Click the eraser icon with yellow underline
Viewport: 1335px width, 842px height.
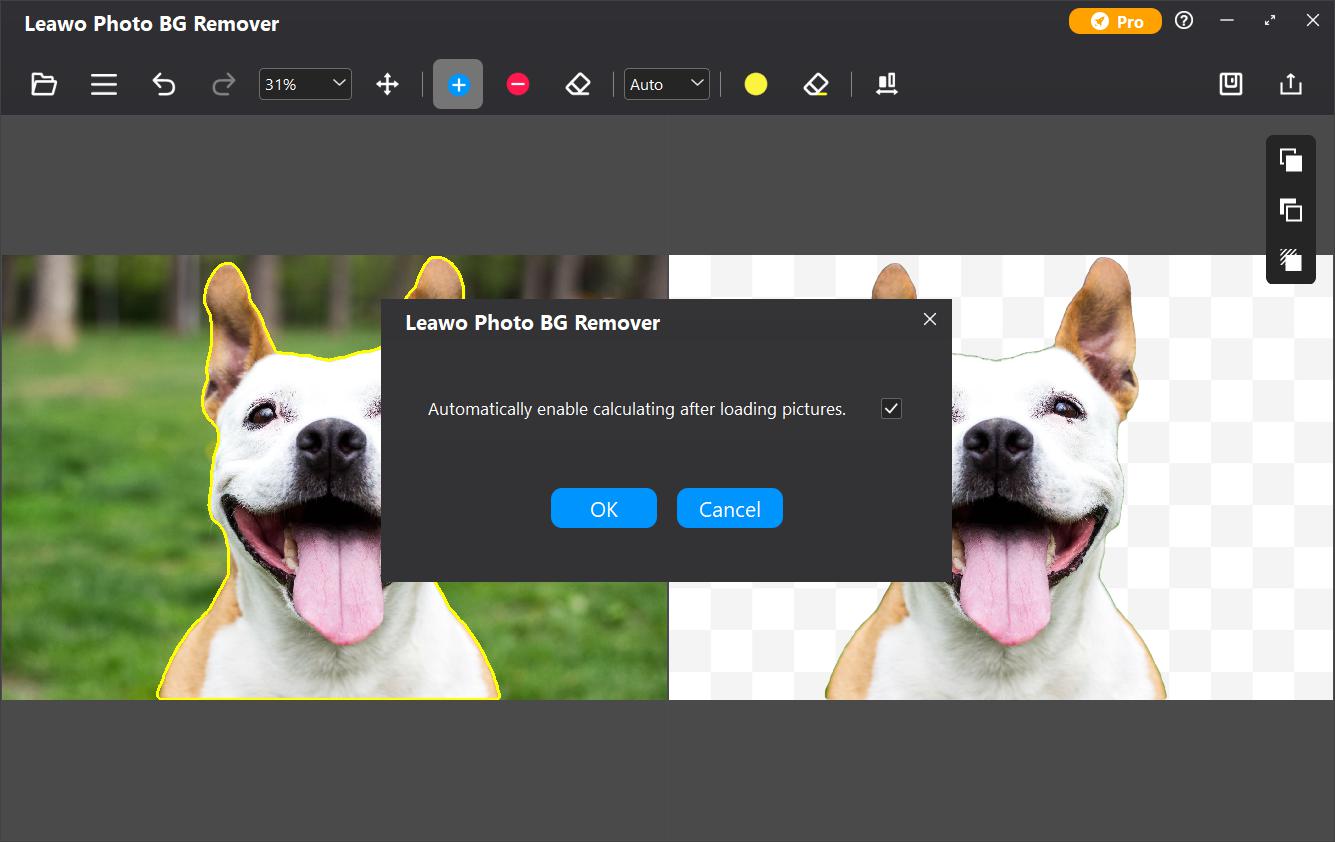[x=816, y=85]
